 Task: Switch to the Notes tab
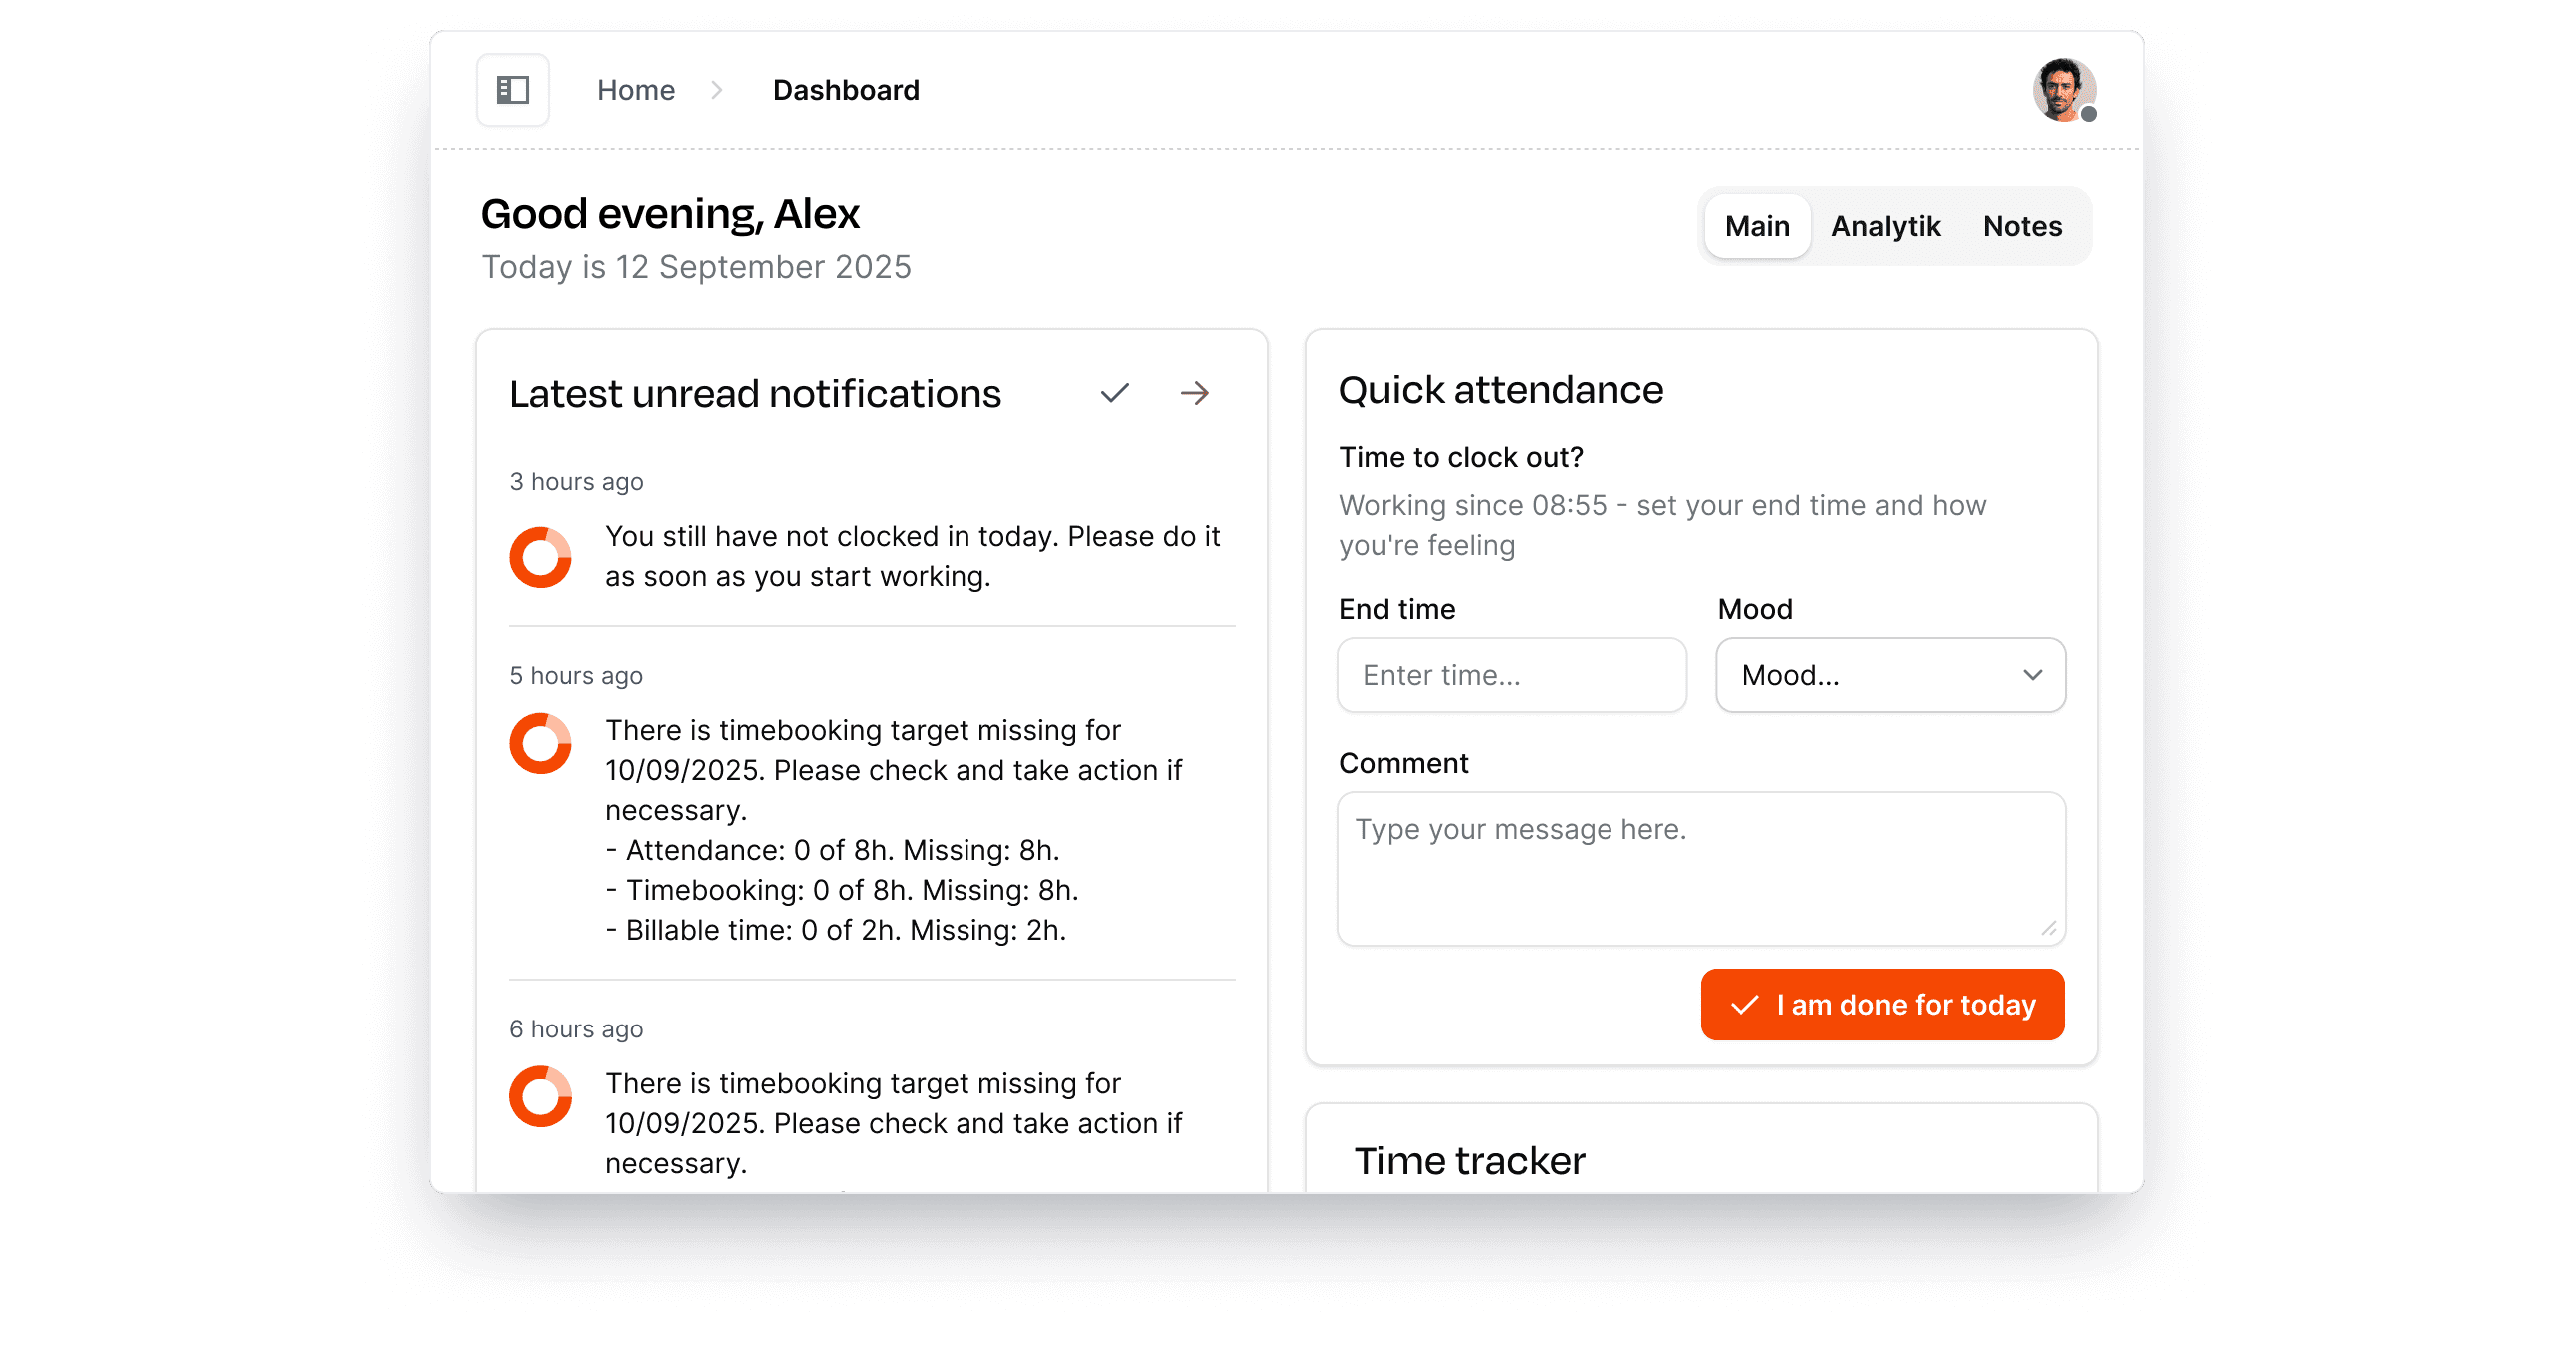coord(2022,226)
